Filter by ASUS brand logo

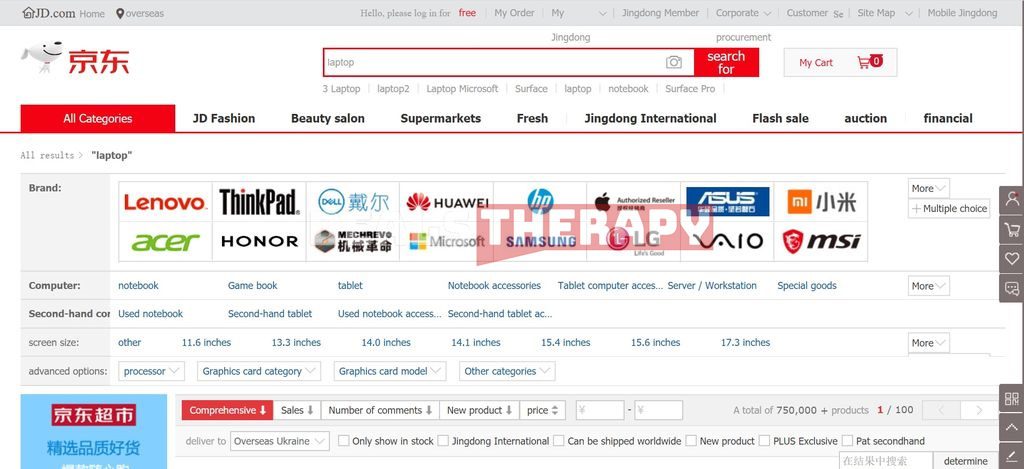tap(728, 202)
